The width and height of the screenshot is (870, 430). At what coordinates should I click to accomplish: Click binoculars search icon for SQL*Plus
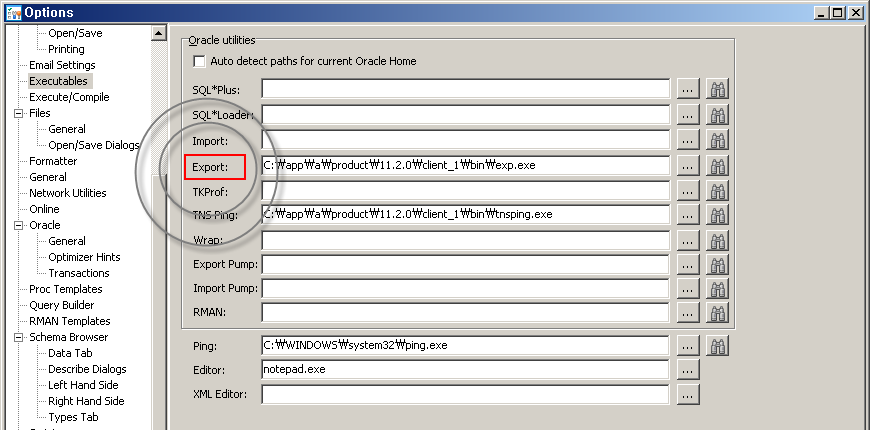click(x=717, y=89)
